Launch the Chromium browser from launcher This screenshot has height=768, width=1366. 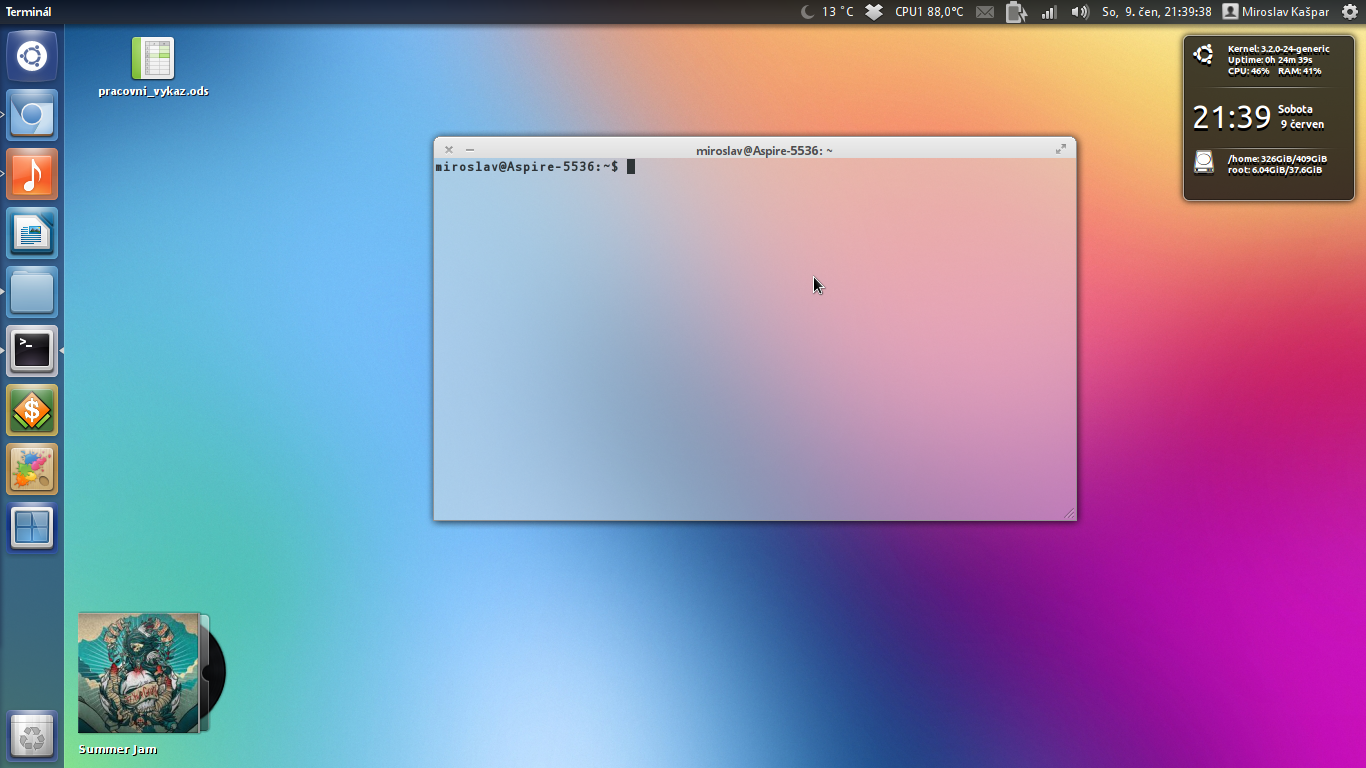(x=32, y=115)
